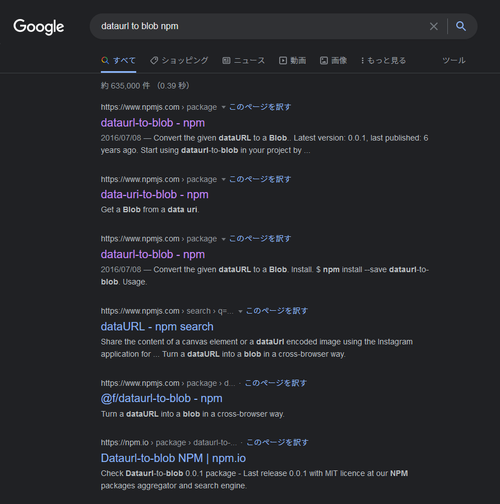This screenshot has height=504, width=500.
Task: Open the data-uri-to-blob - npm result
Action: (x=154, y=194)
